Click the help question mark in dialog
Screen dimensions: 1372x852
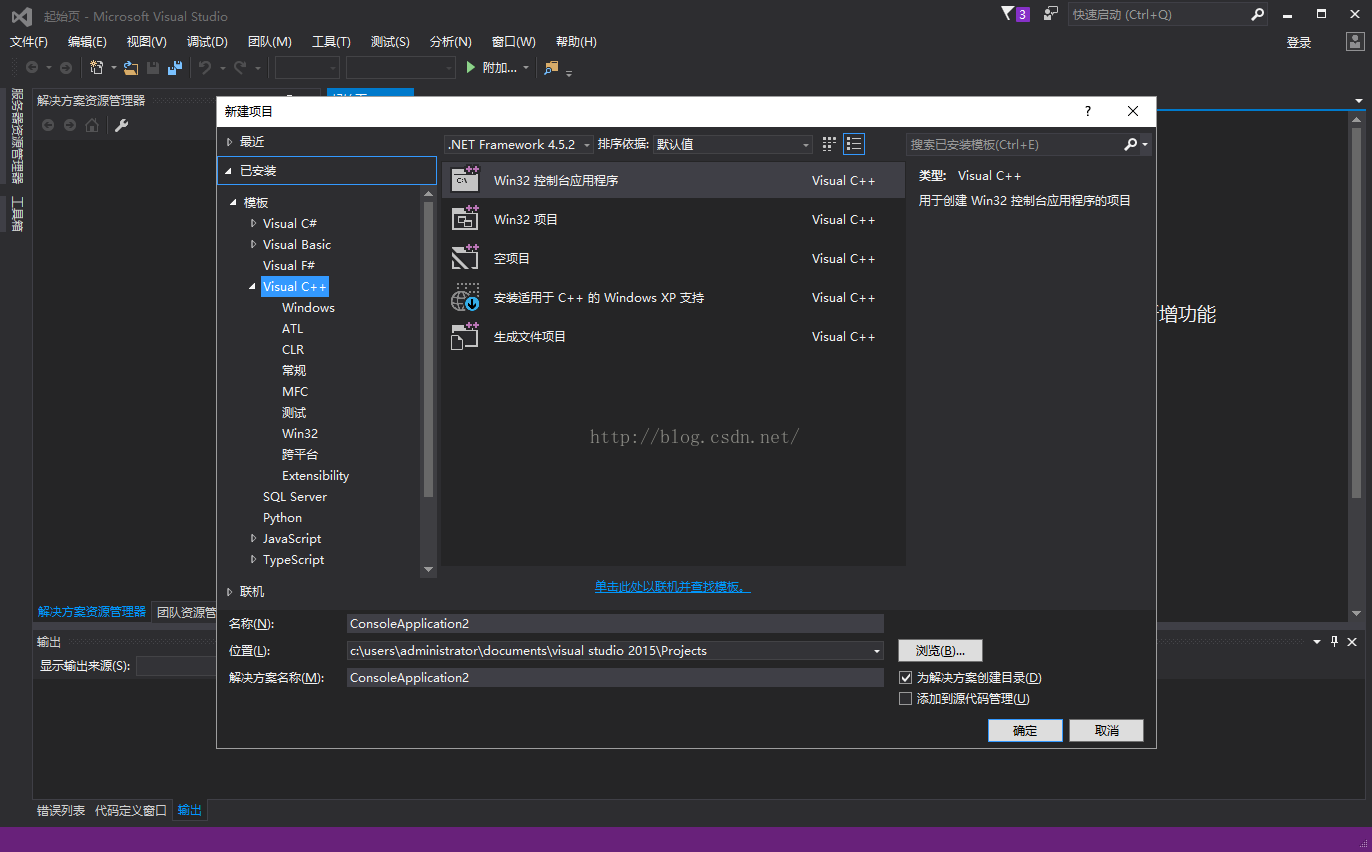[x=1088, y=111]
